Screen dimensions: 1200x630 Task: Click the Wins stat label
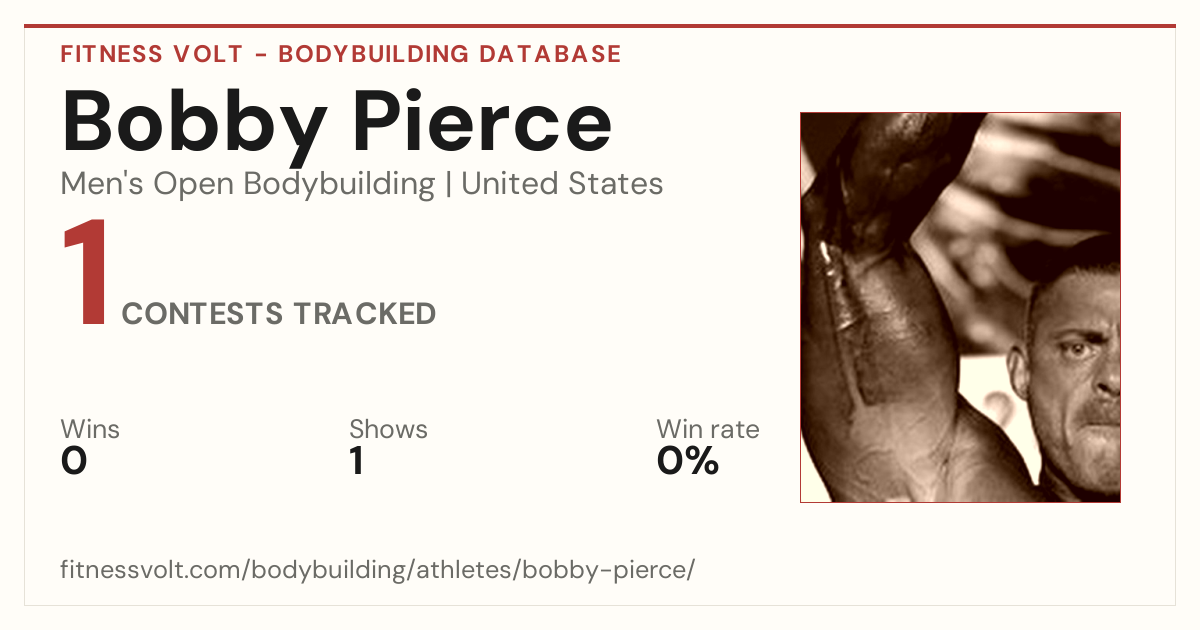(90, 430)
